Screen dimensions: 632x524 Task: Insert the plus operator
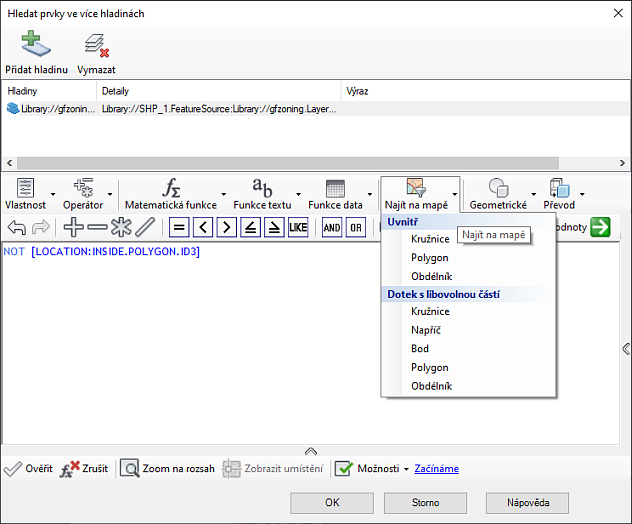[74, 227]
